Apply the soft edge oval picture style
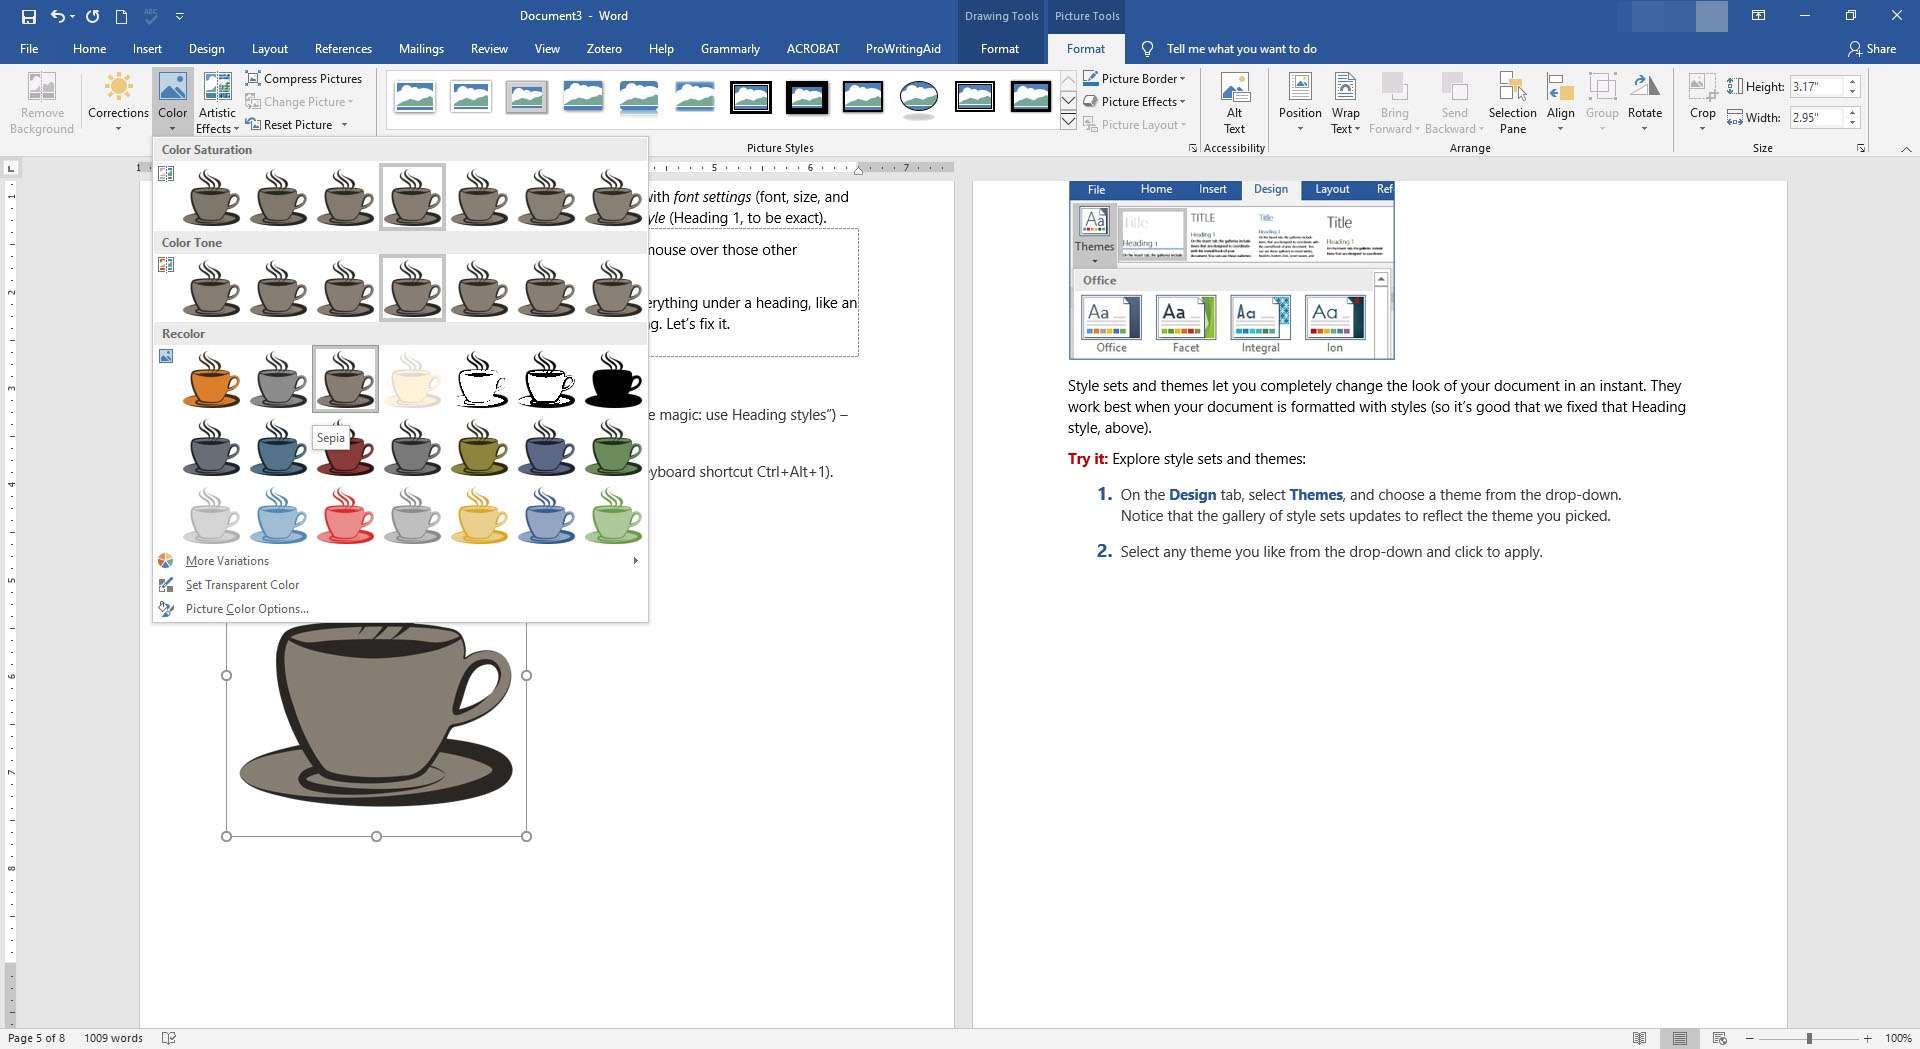 [x=918, y=97]
